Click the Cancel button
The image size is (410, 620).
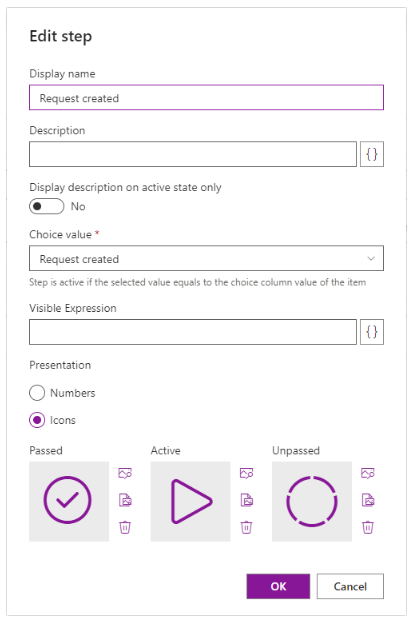point(350,586)
